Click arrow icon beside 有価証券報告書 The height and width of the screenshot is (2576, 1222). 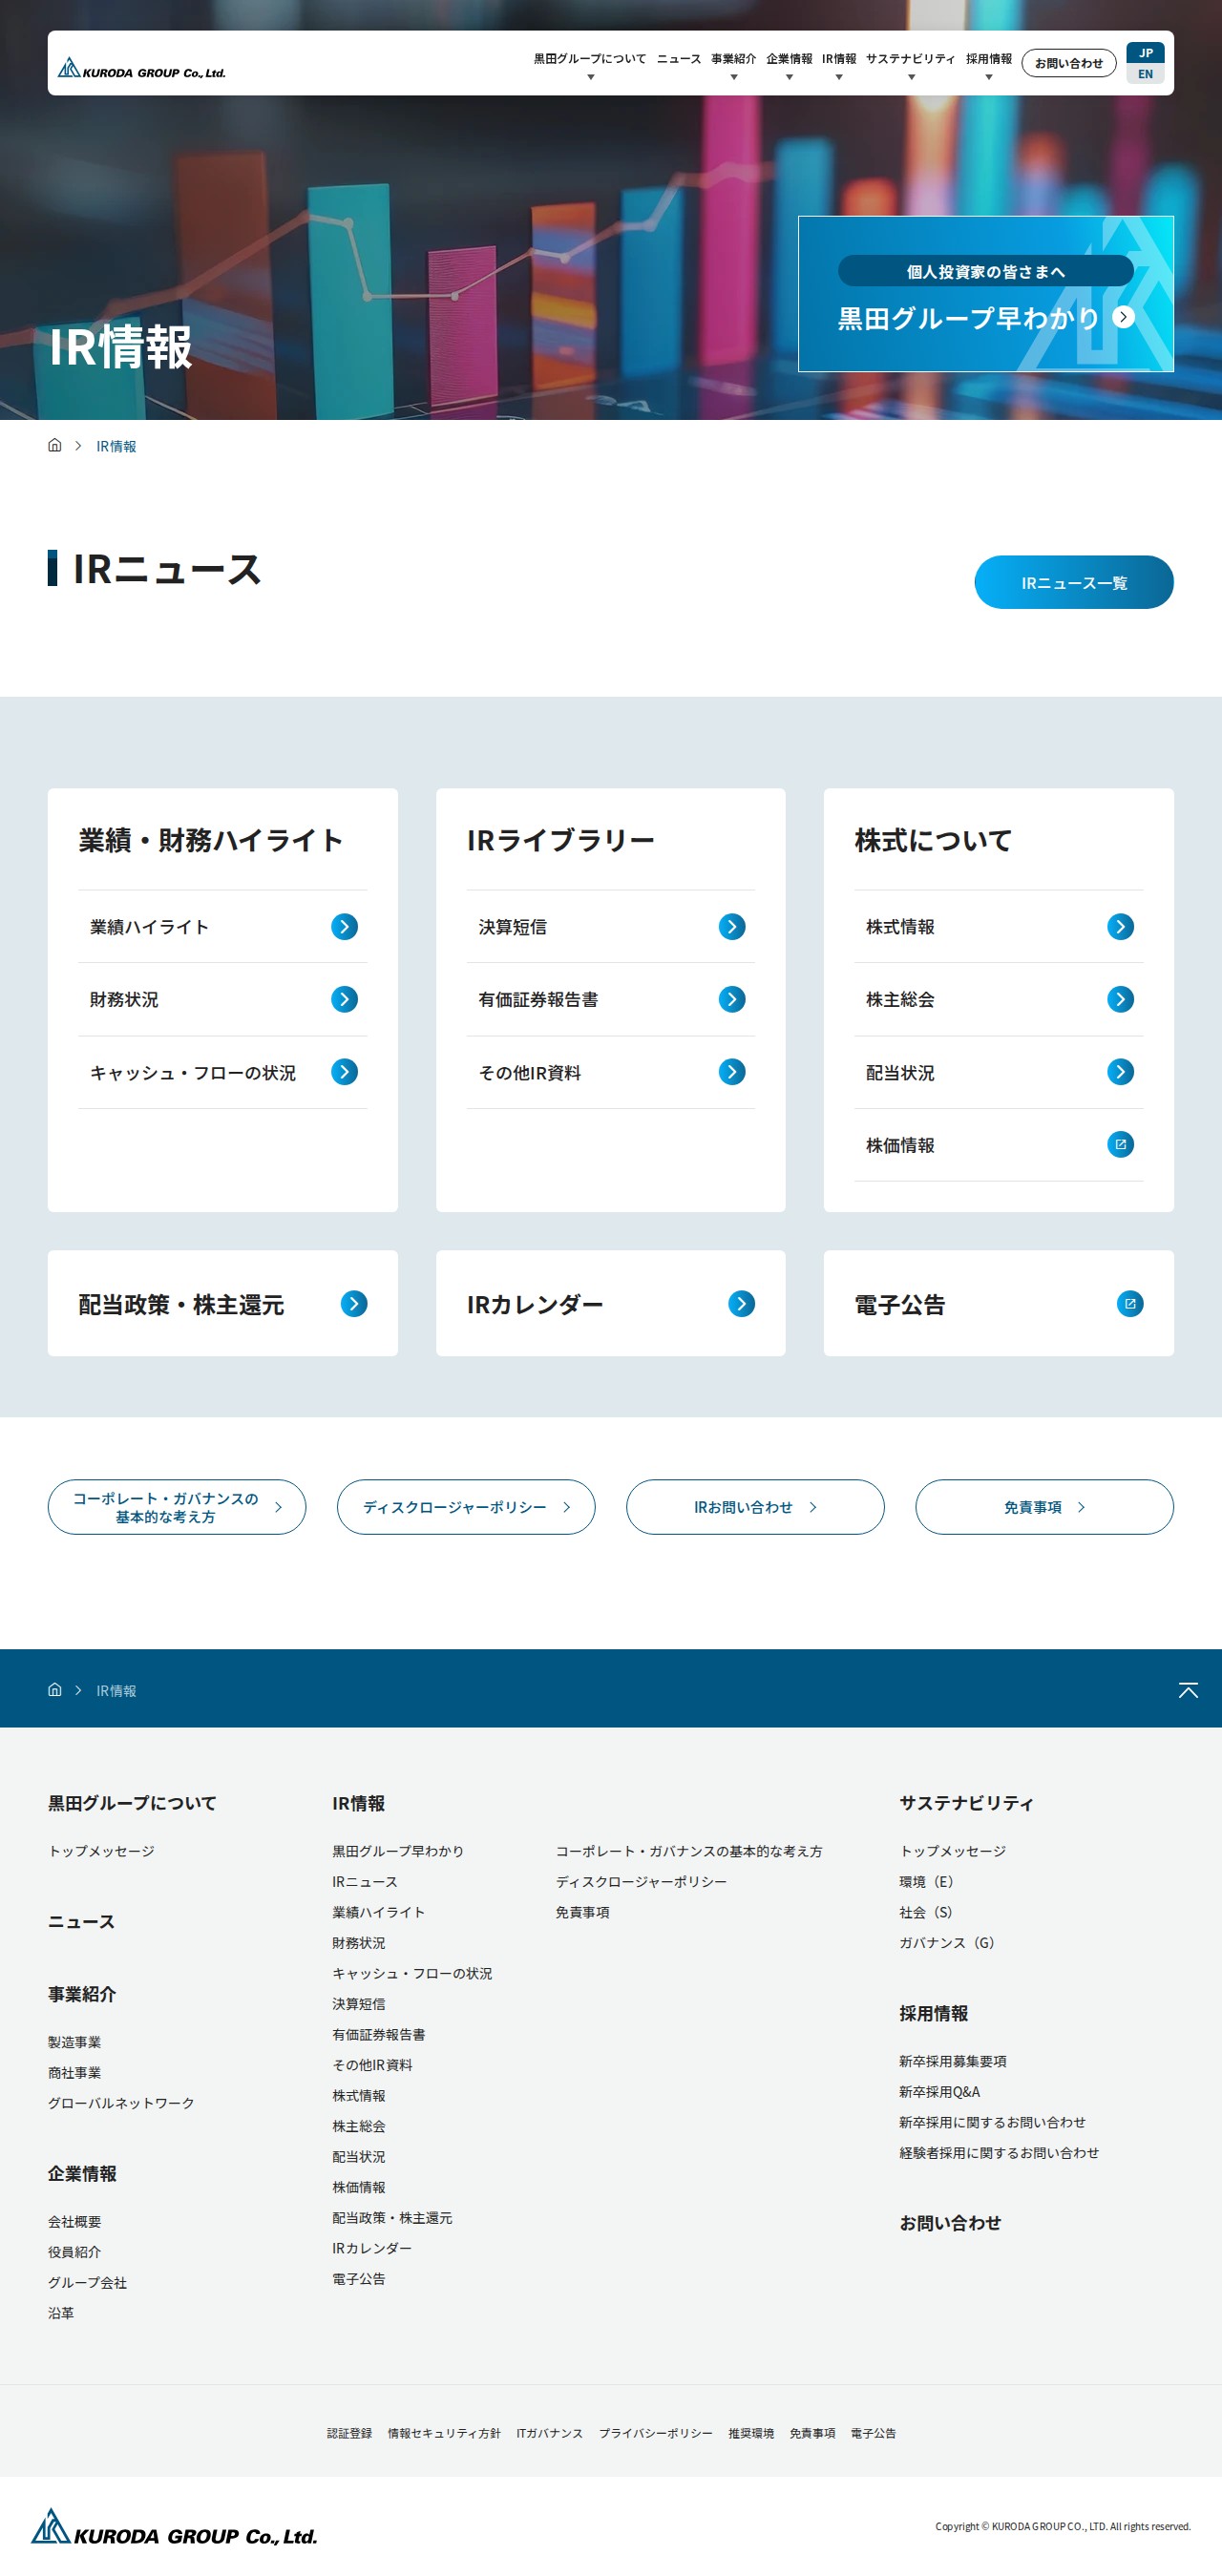[x=732, y=999]
